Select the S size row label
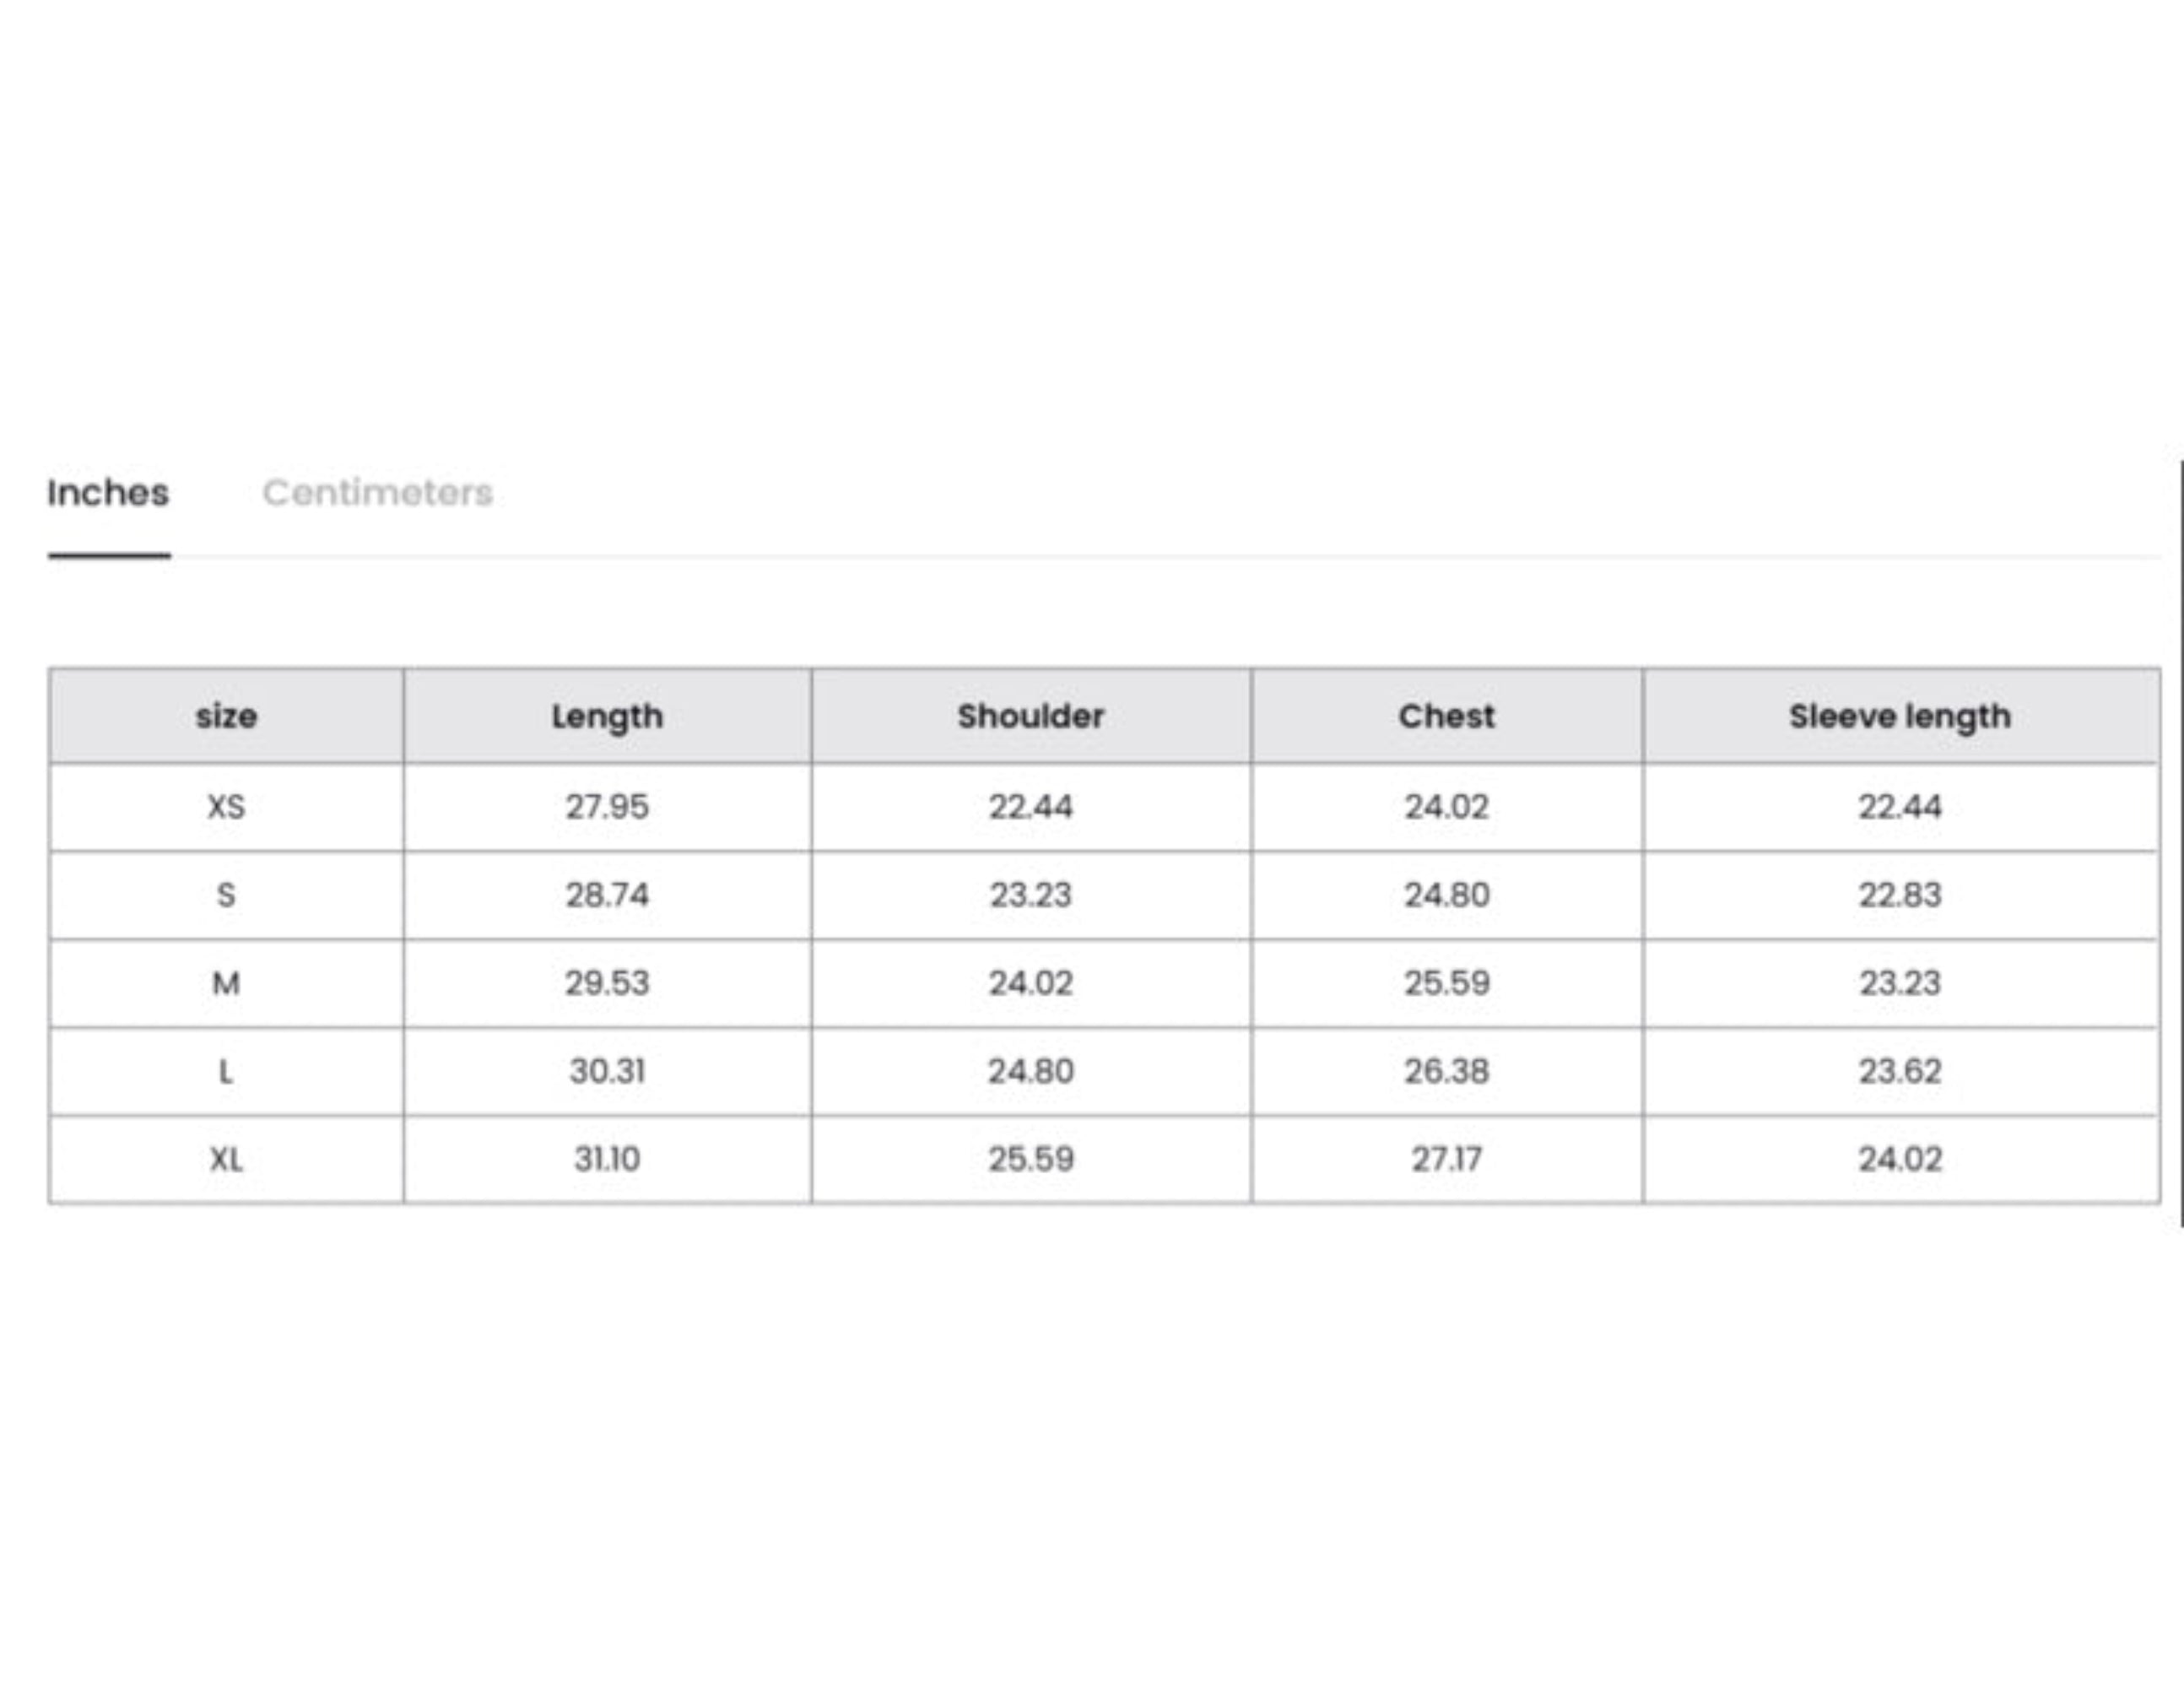 (226, 895)
